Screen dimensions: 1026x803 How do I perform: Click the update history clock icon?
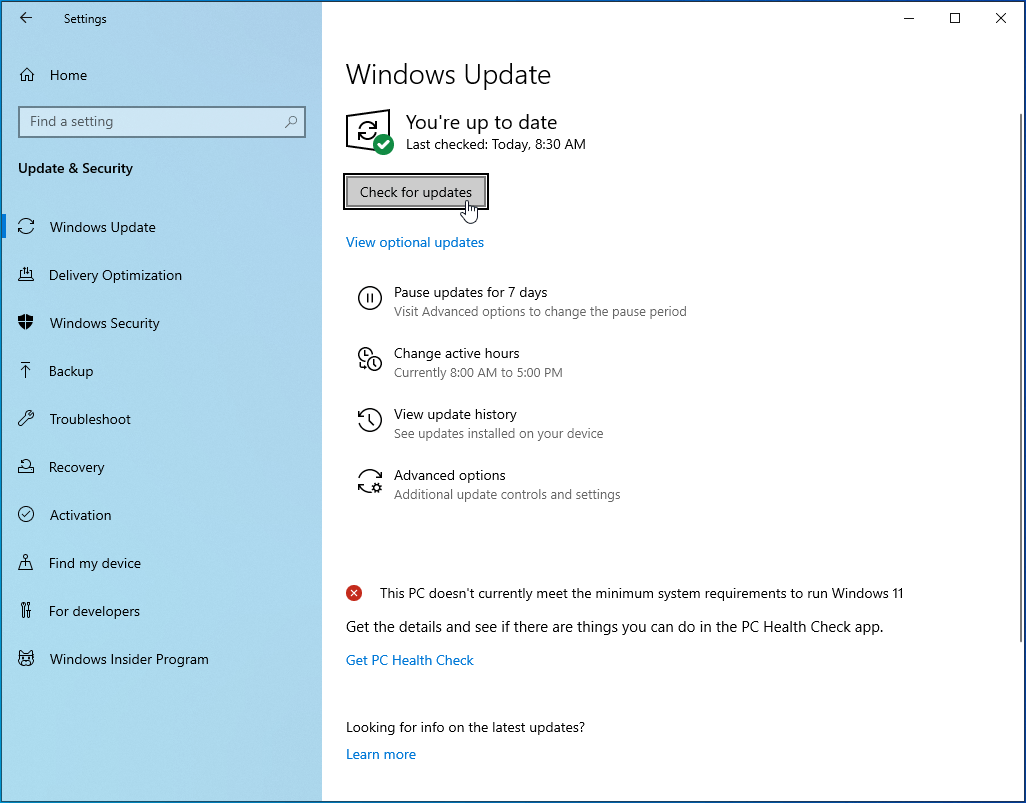370,420
